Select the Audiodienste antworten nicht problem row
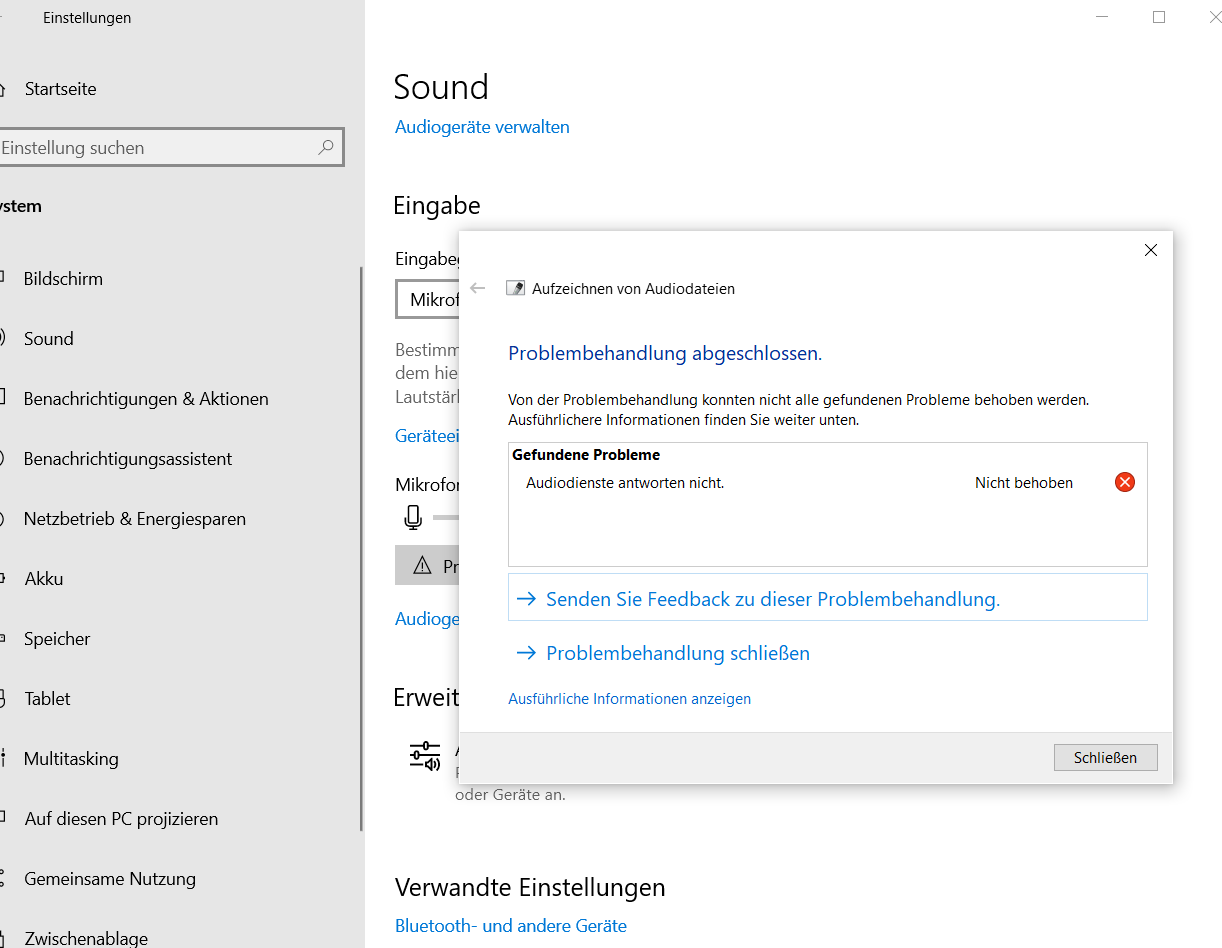Screen dimensions: 1222x948 [x=625, y=483]
